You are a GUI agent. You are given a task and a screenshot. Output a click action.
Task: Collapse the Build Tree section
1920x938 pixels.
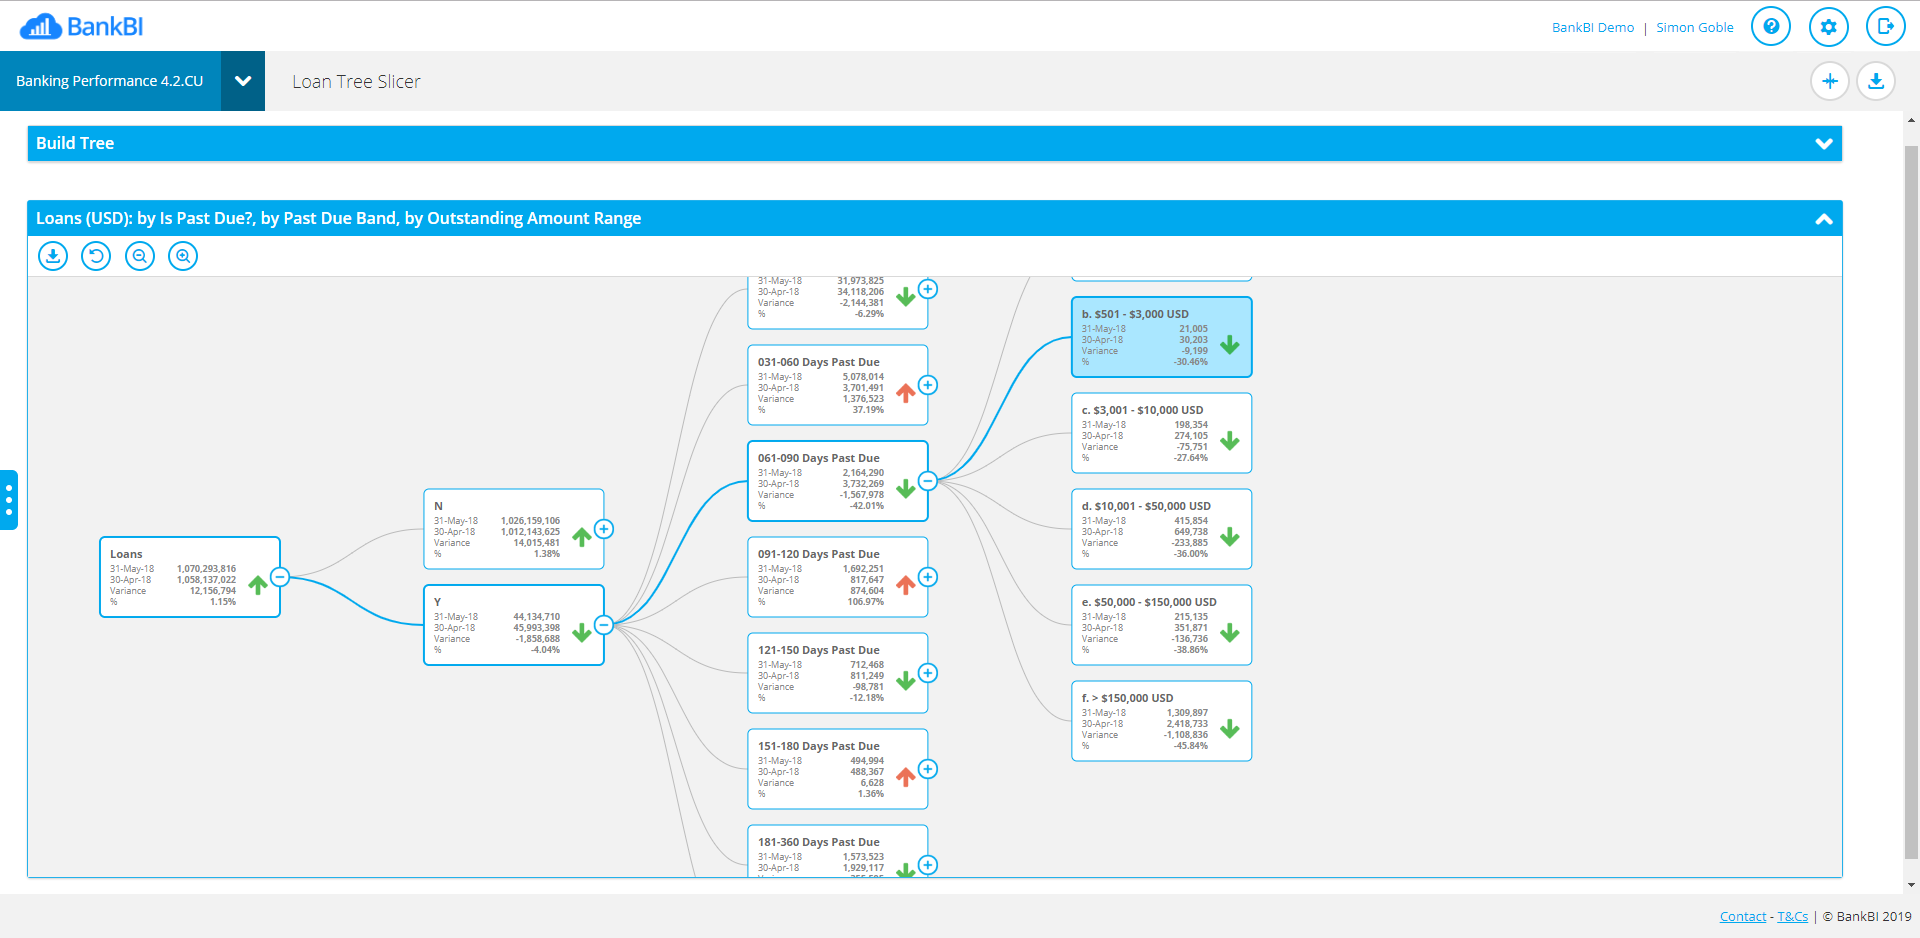tap(1822, 143)
